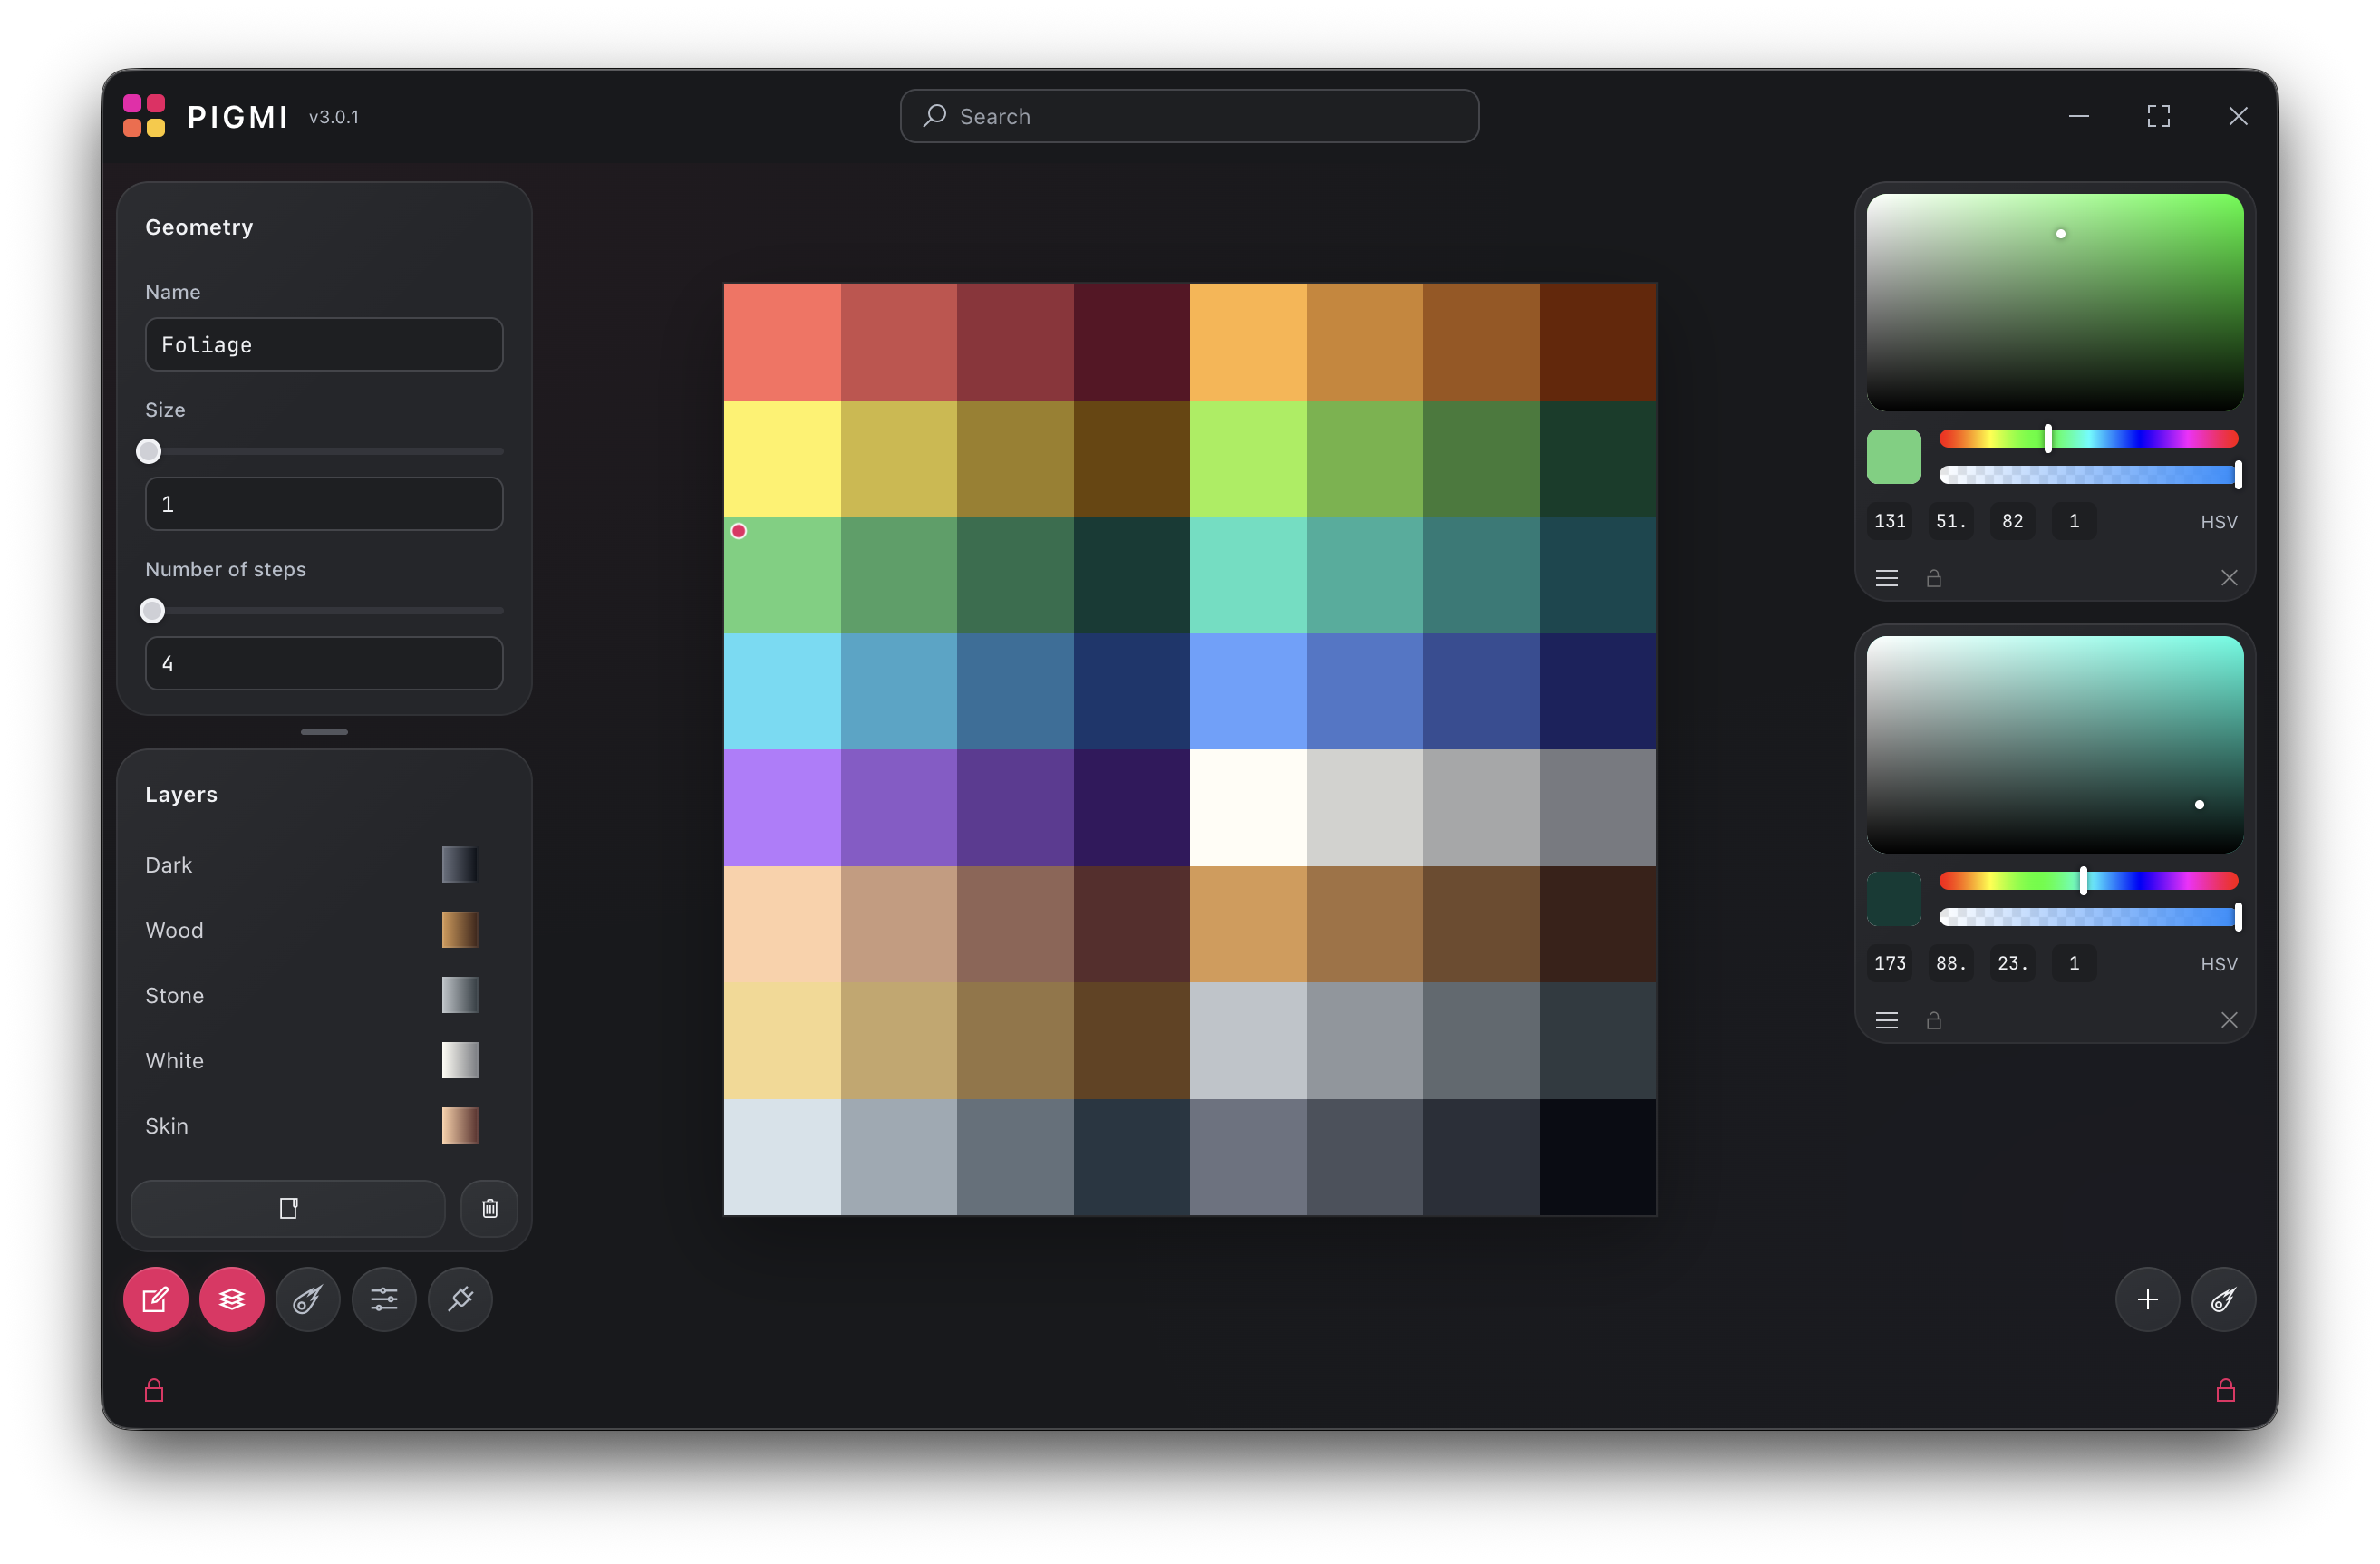Click the bottom-right pink lock icon

2225,1390
